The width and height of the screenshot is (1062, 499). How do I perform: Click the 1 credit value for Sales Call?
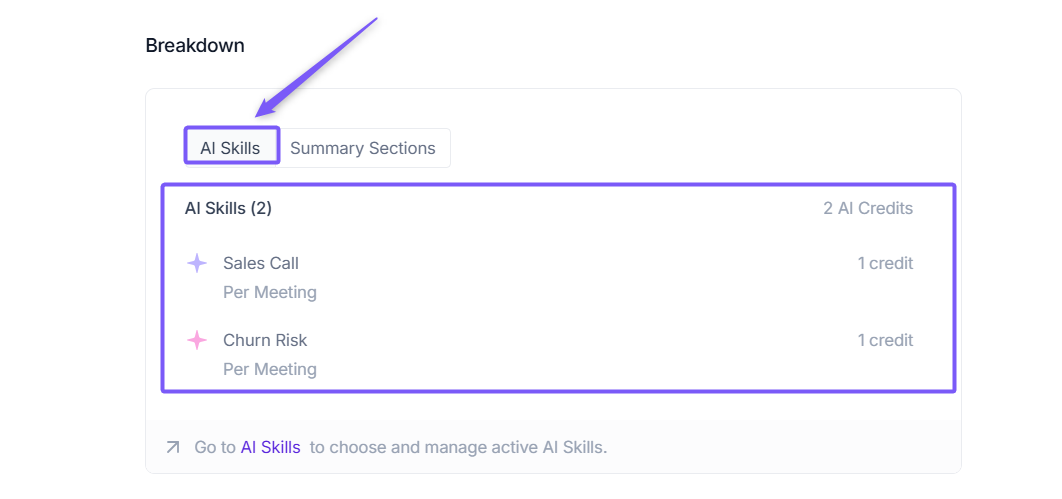885,264
